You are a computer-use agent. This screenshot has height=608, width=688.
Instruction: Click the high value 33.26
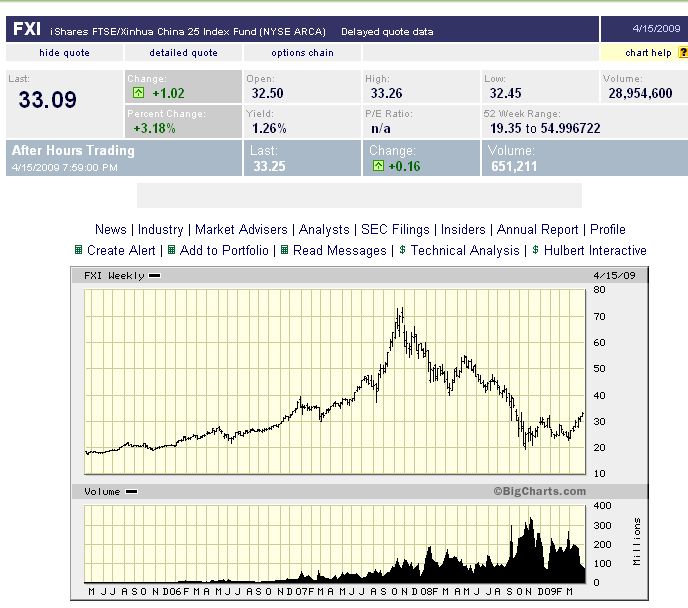pyautogui.click(x=387, y=93)
